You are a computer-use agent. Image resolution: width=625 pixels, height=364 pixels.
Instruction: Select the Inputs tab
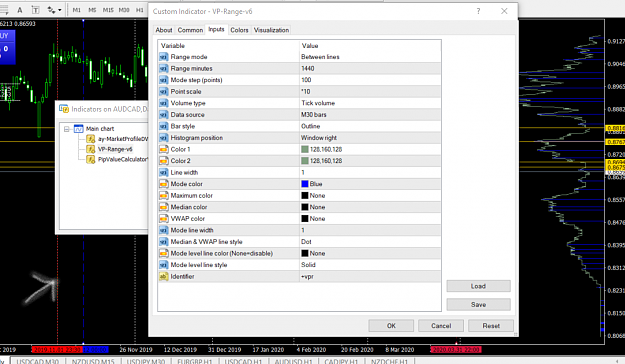point(216,29)
